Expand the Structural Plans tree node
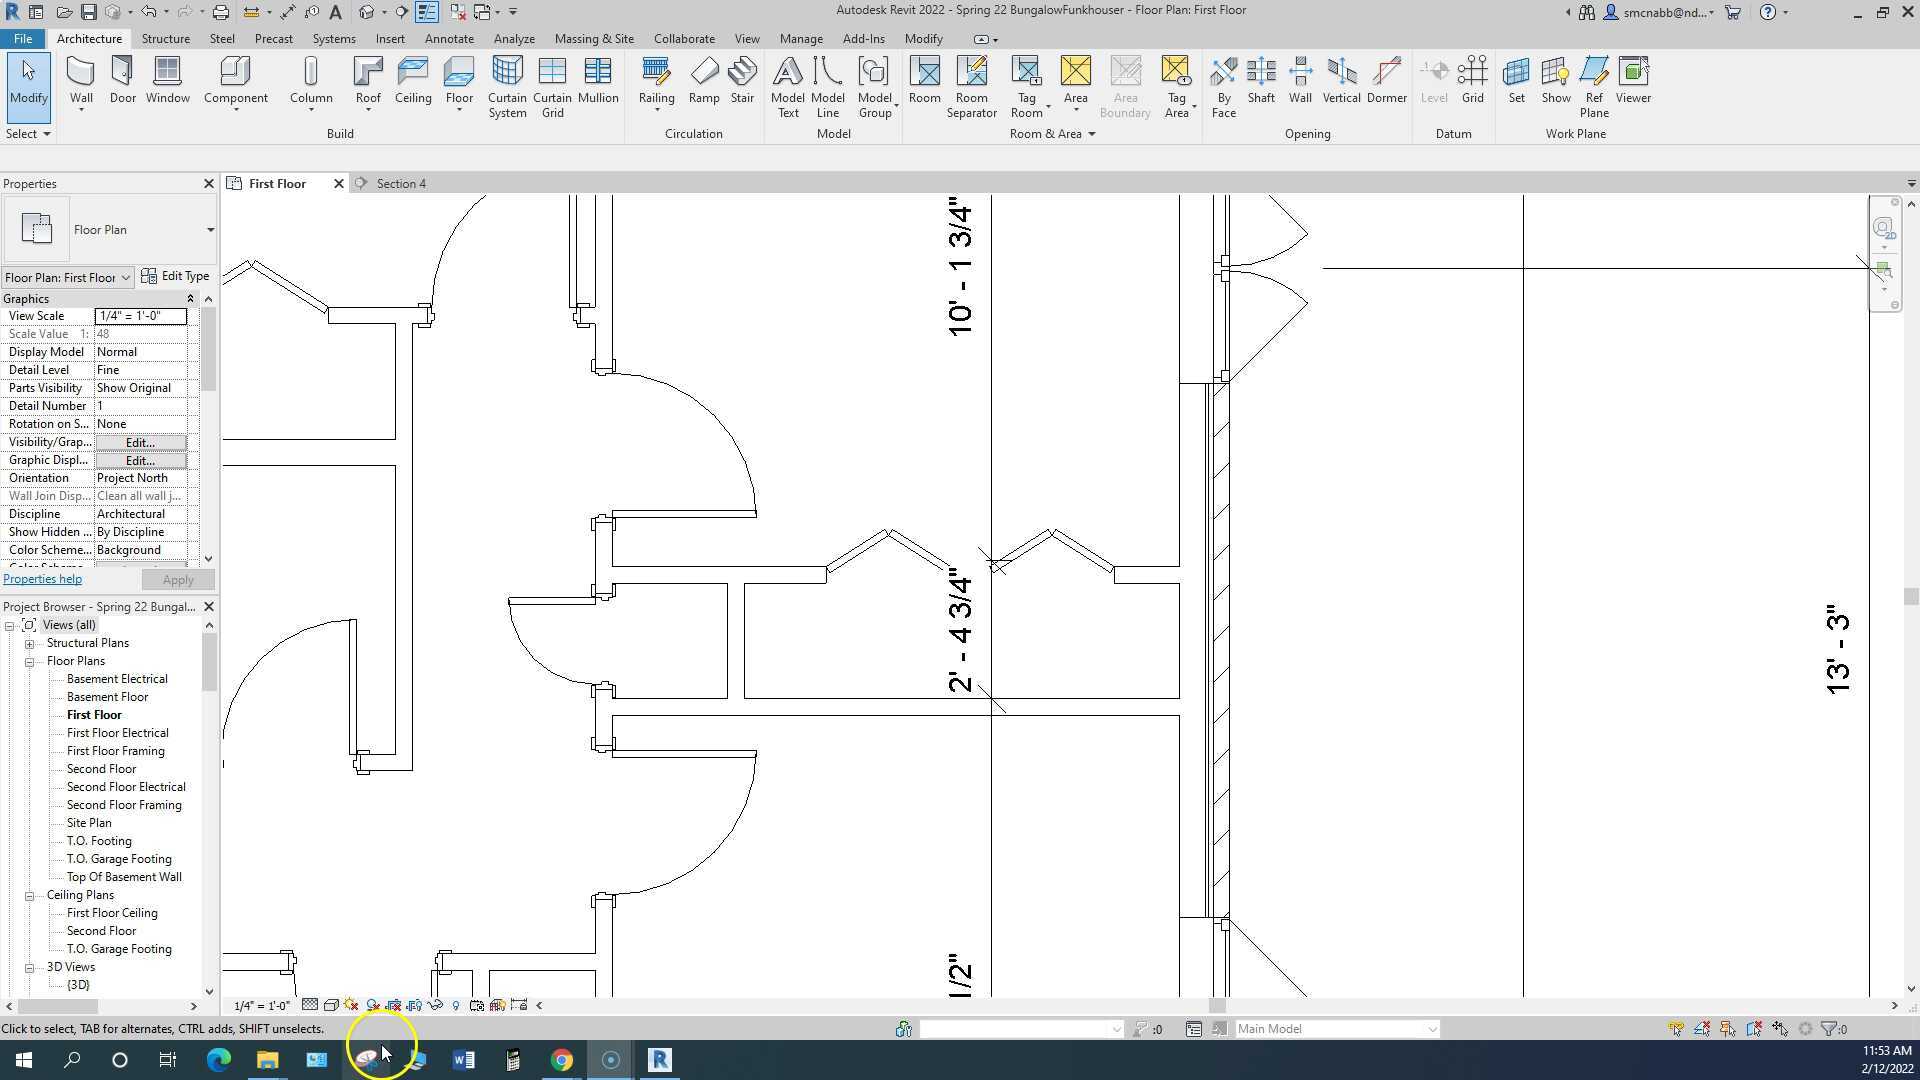The image size is (1920, 1080). [x=30, y=643]
